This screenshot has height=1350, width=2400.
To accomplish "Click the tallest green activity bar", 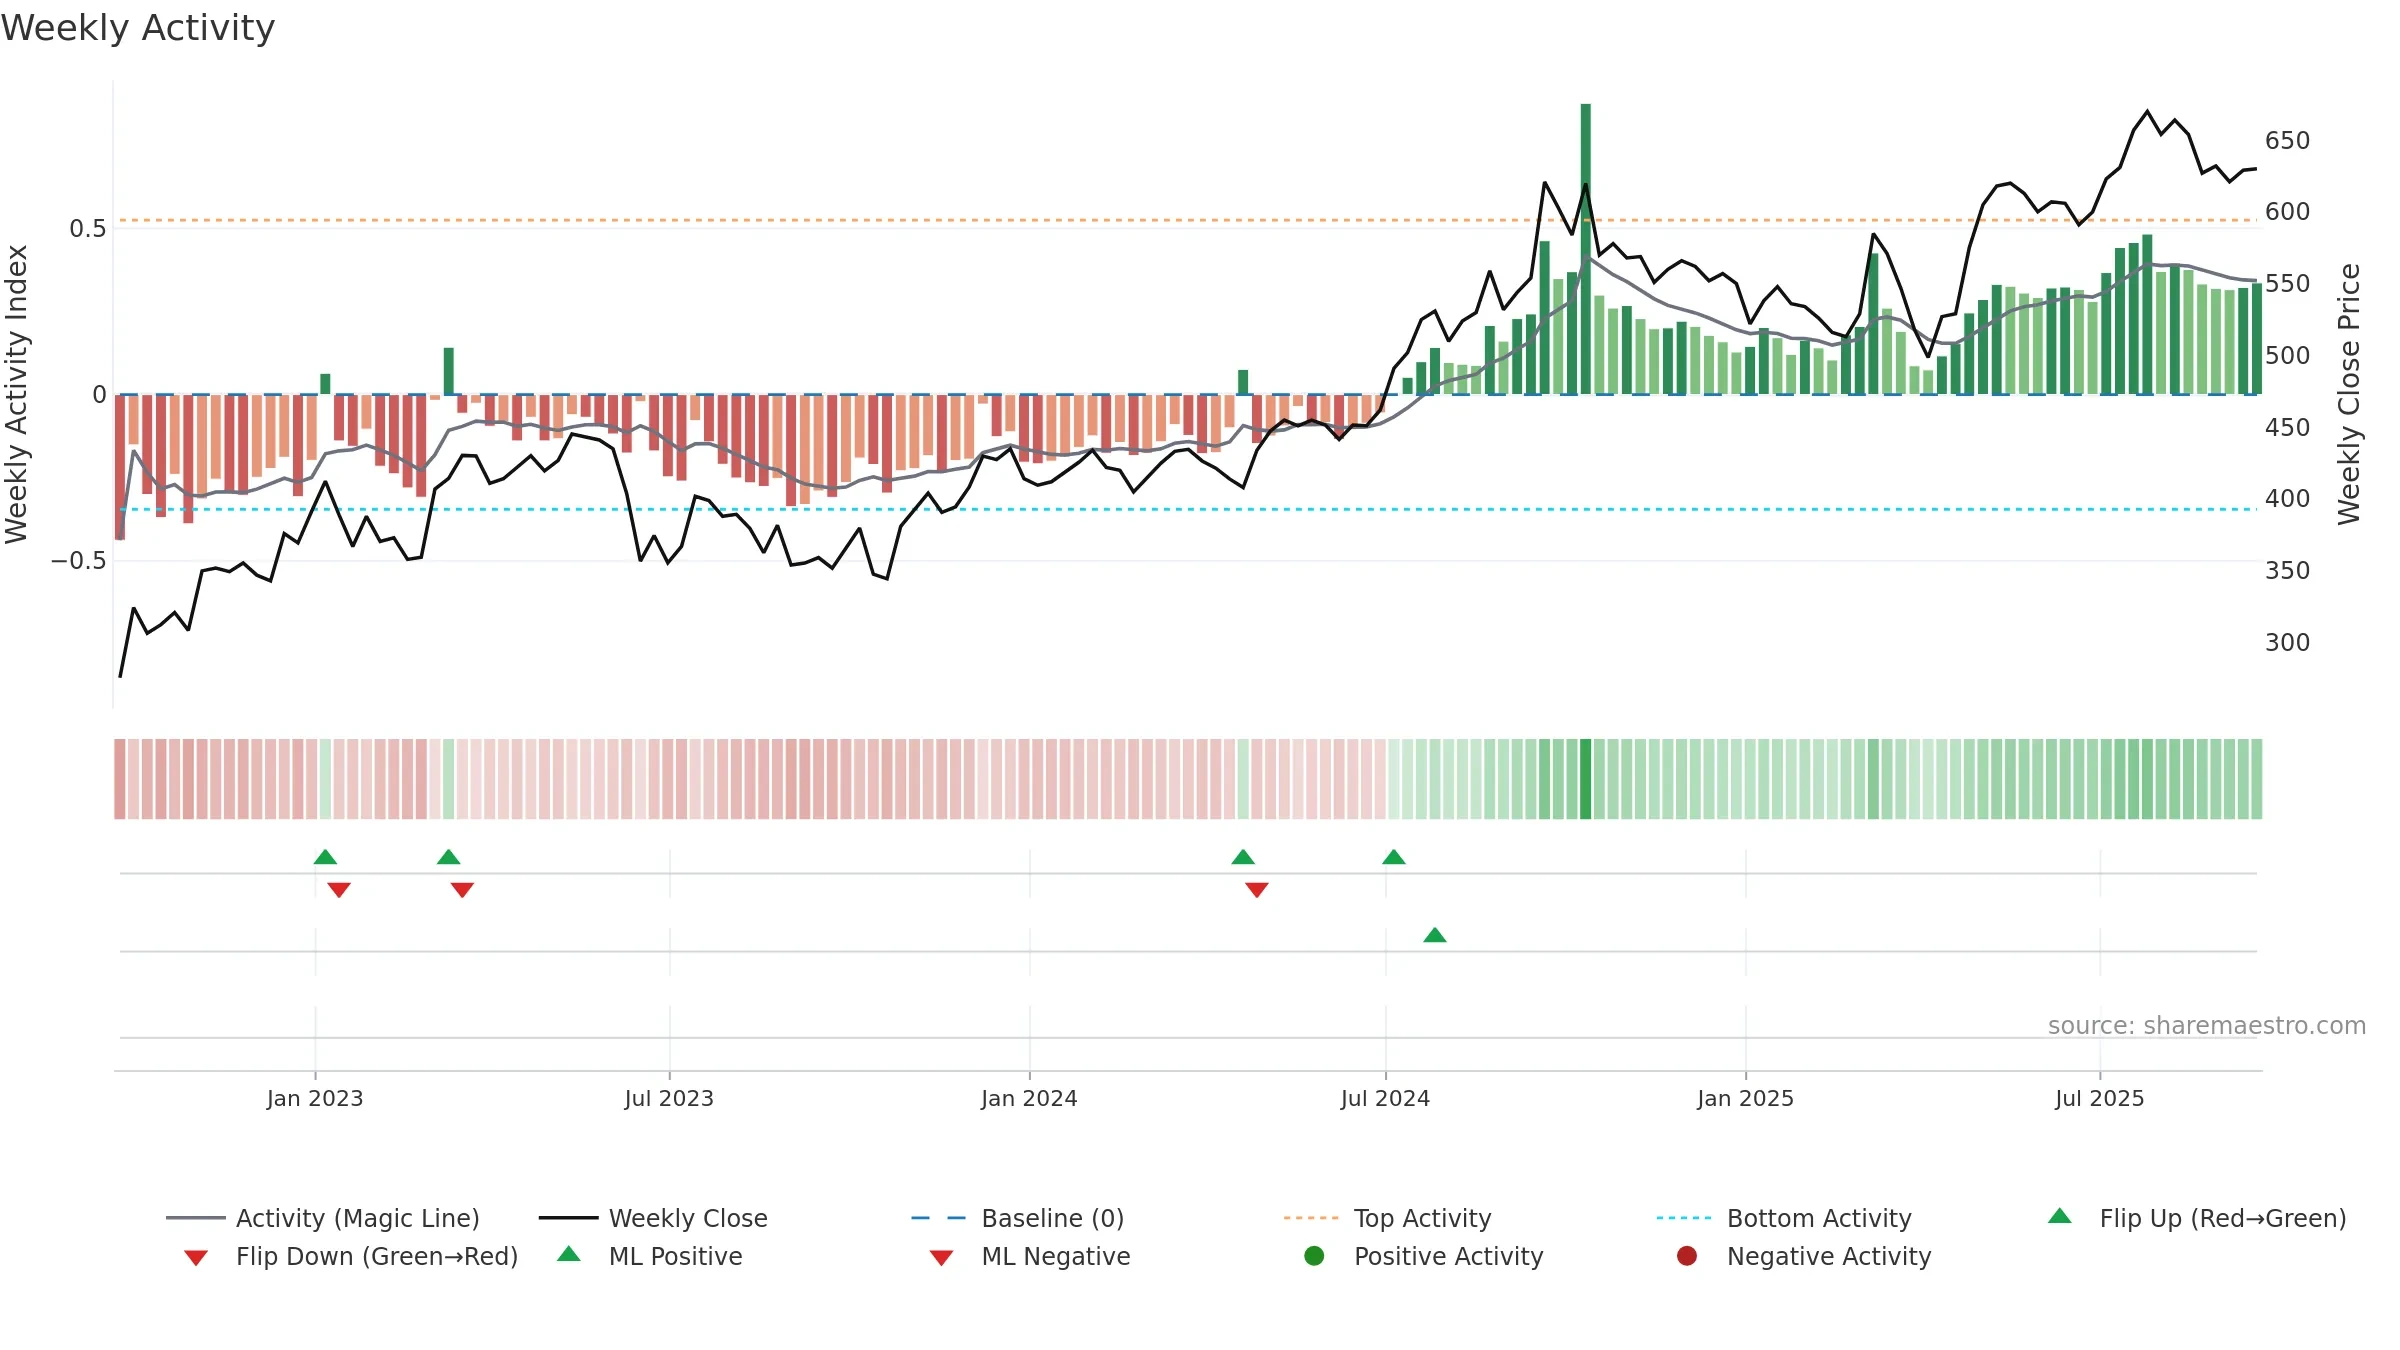I will tap(1586, 249).
